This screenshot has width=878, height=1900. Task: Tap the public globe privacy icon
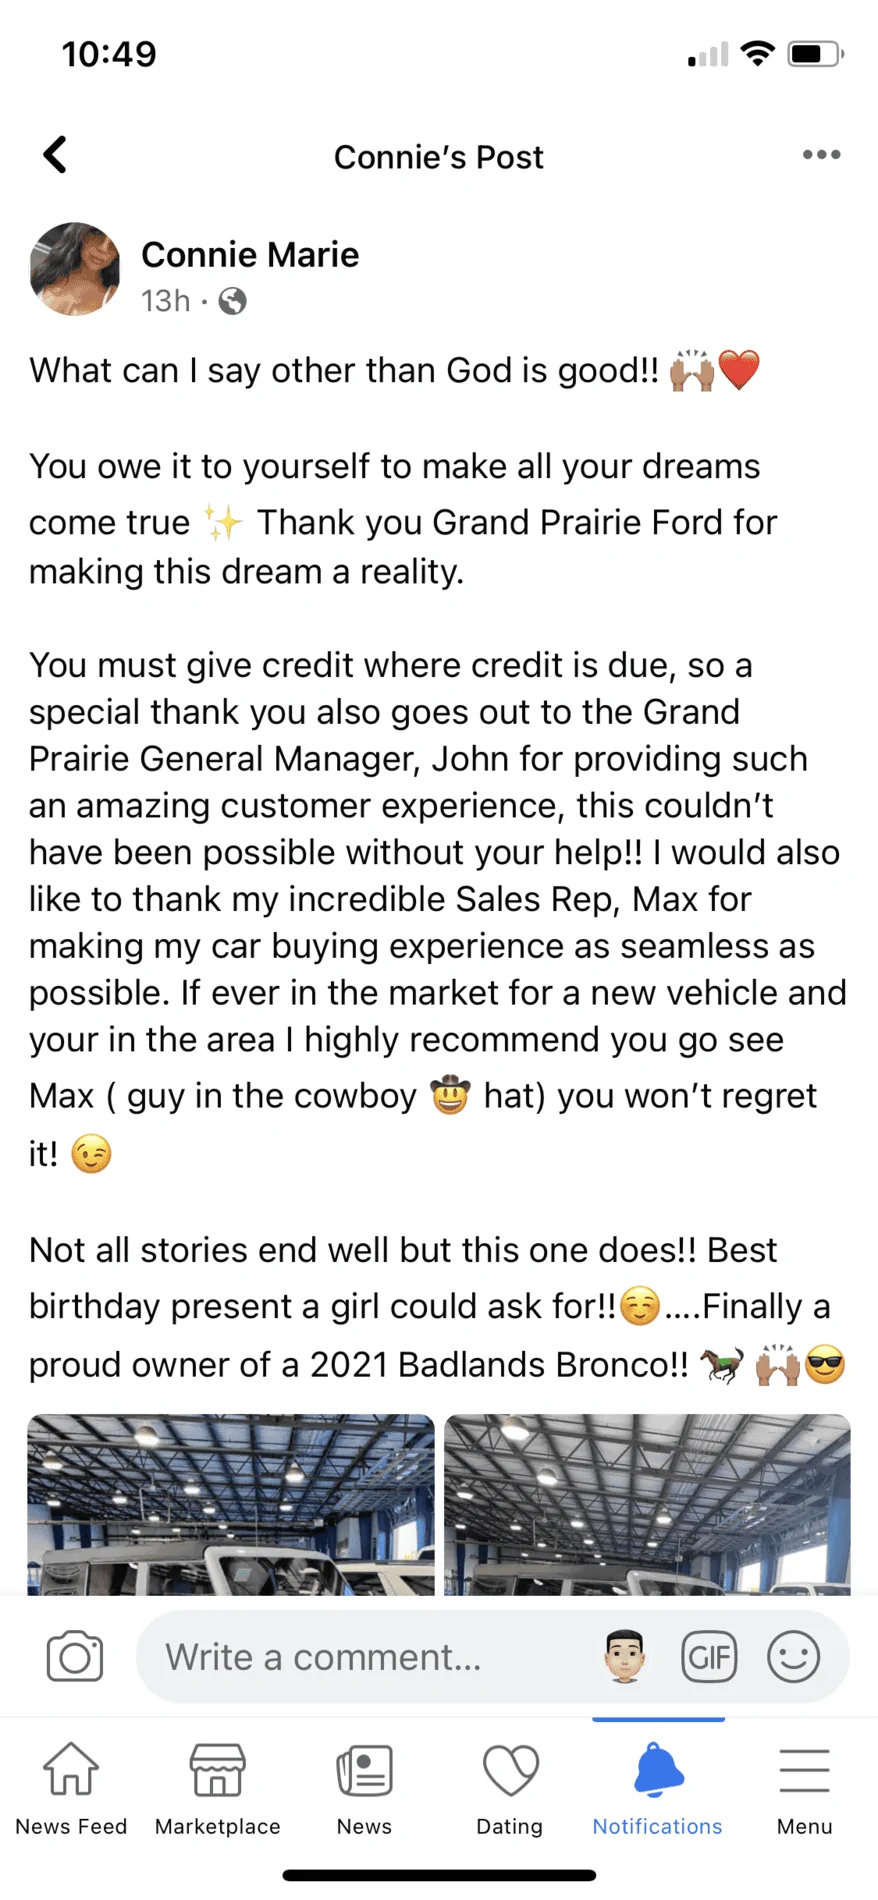[x=232, y=301]
